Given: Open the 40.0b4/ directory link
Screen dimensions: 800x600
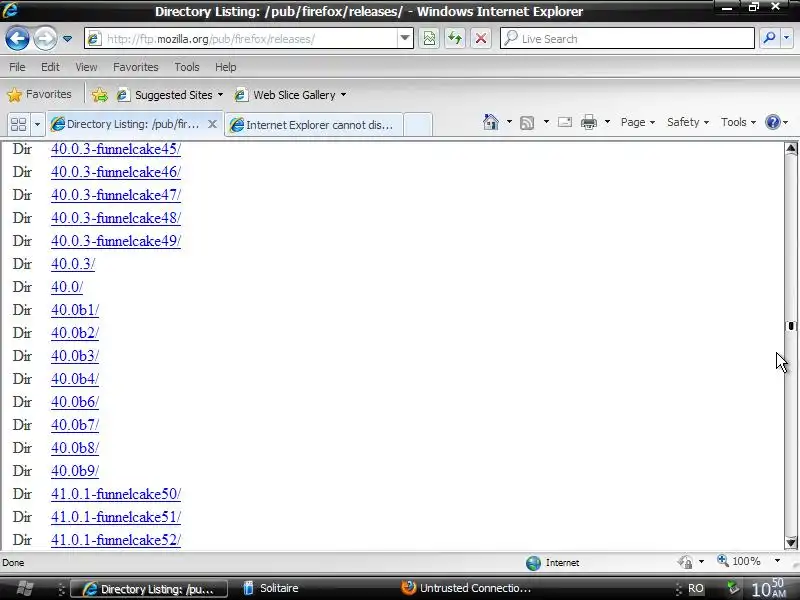Looking at the screenshot, I should [x=75, y=379].
